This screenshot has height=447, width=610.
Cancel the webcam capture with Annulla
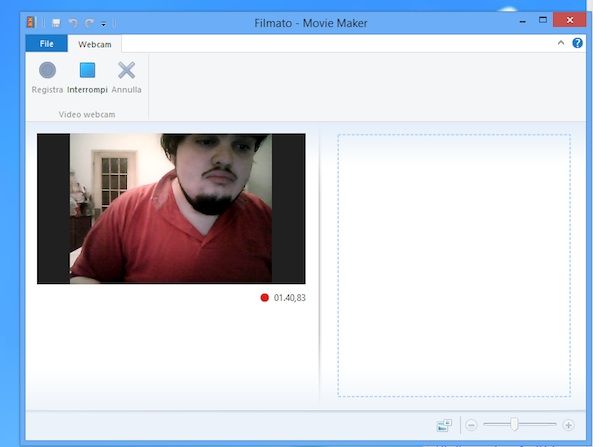[x=126, y=77]
